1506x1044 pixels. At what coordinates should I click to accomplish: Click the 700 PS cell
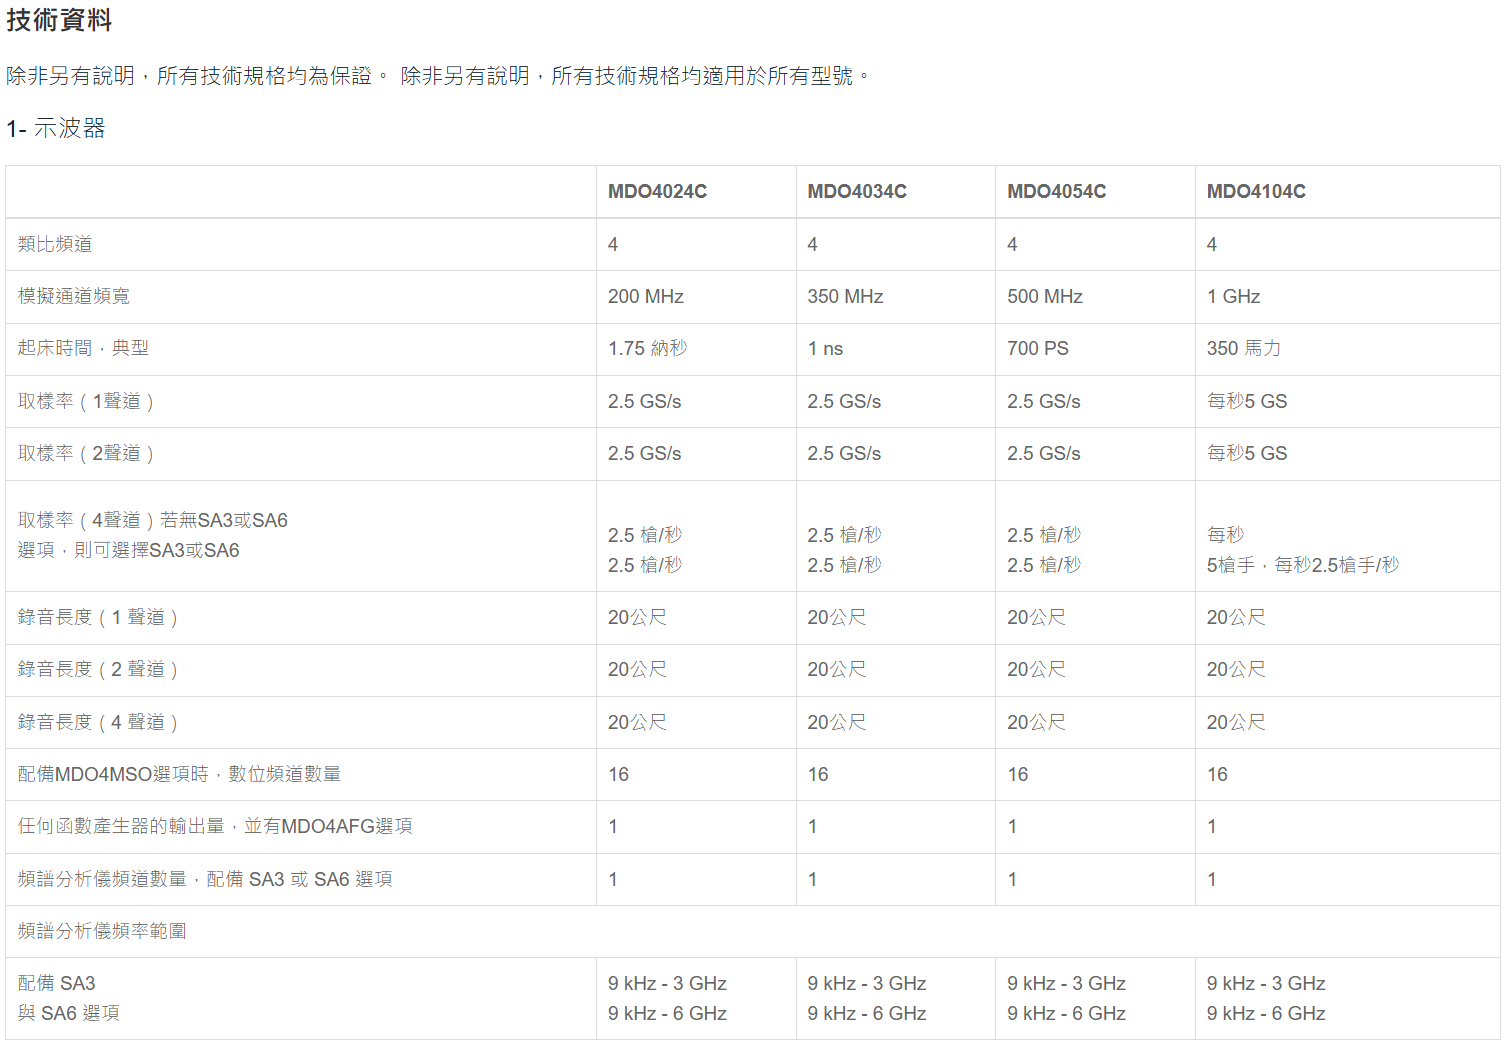[x=1038, y=348]
